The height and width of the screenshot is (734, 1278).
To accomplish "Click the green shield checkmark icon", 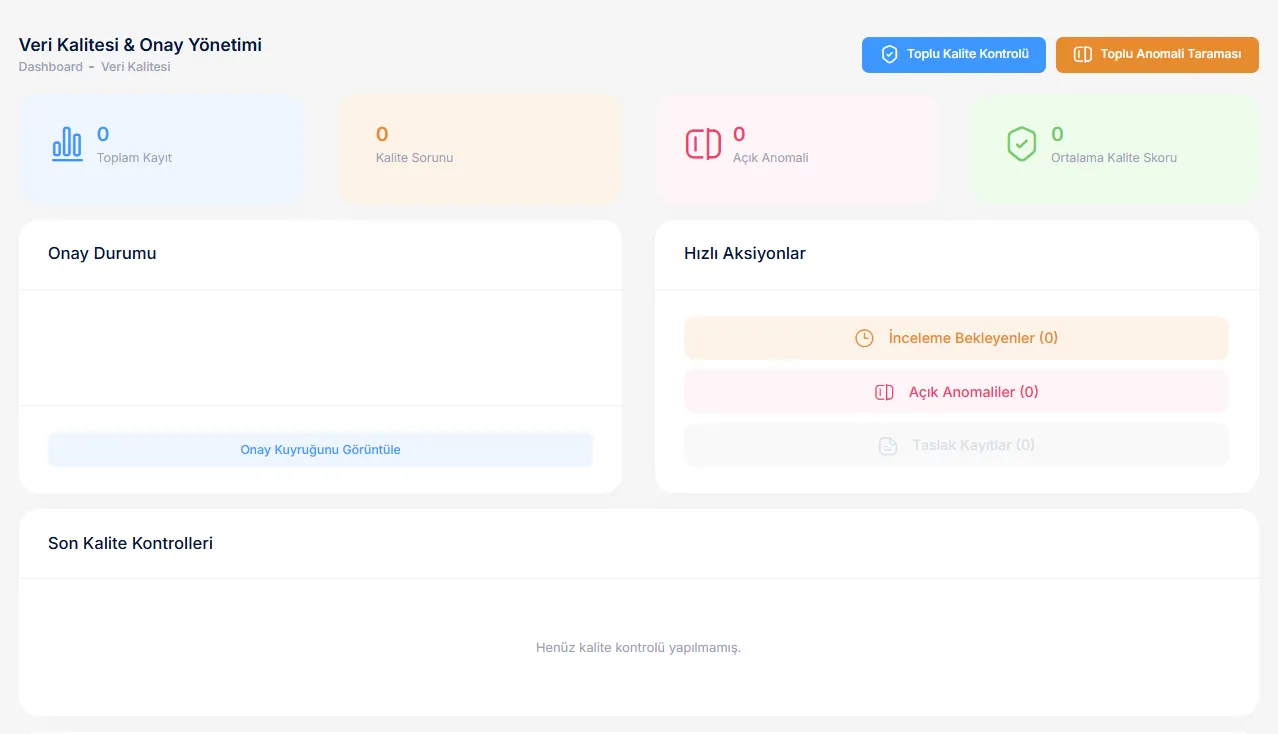I will (1021, 144).
